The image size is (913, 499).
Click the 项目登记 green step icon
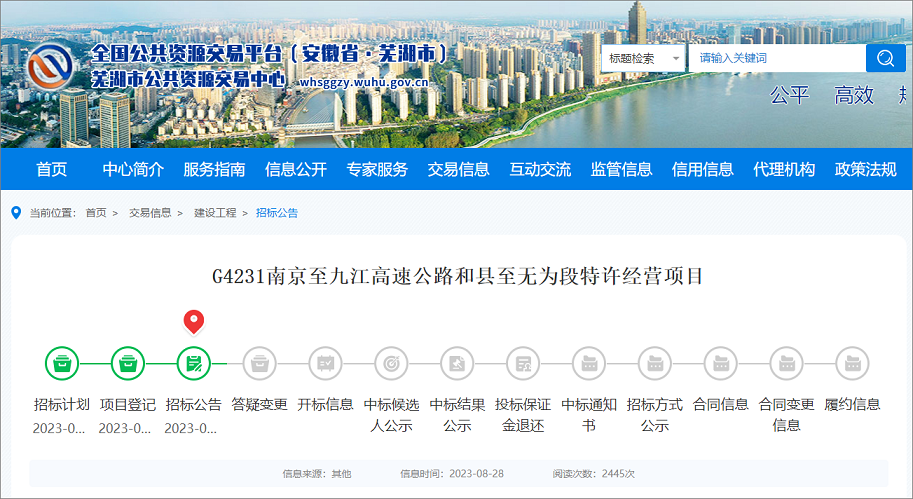128,363
